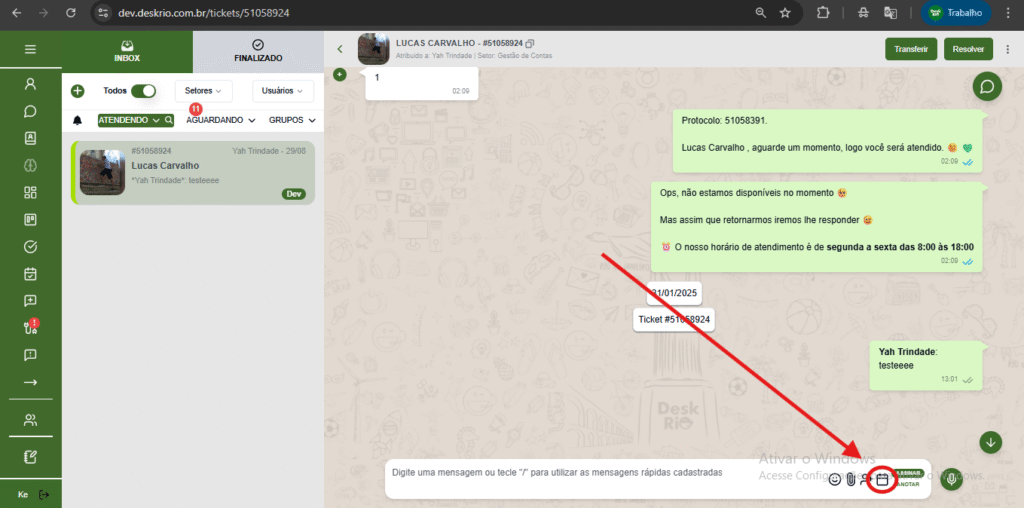Select the Inbox tab
This screenshot has height=508, width=1024.
(x=127, y=51)
